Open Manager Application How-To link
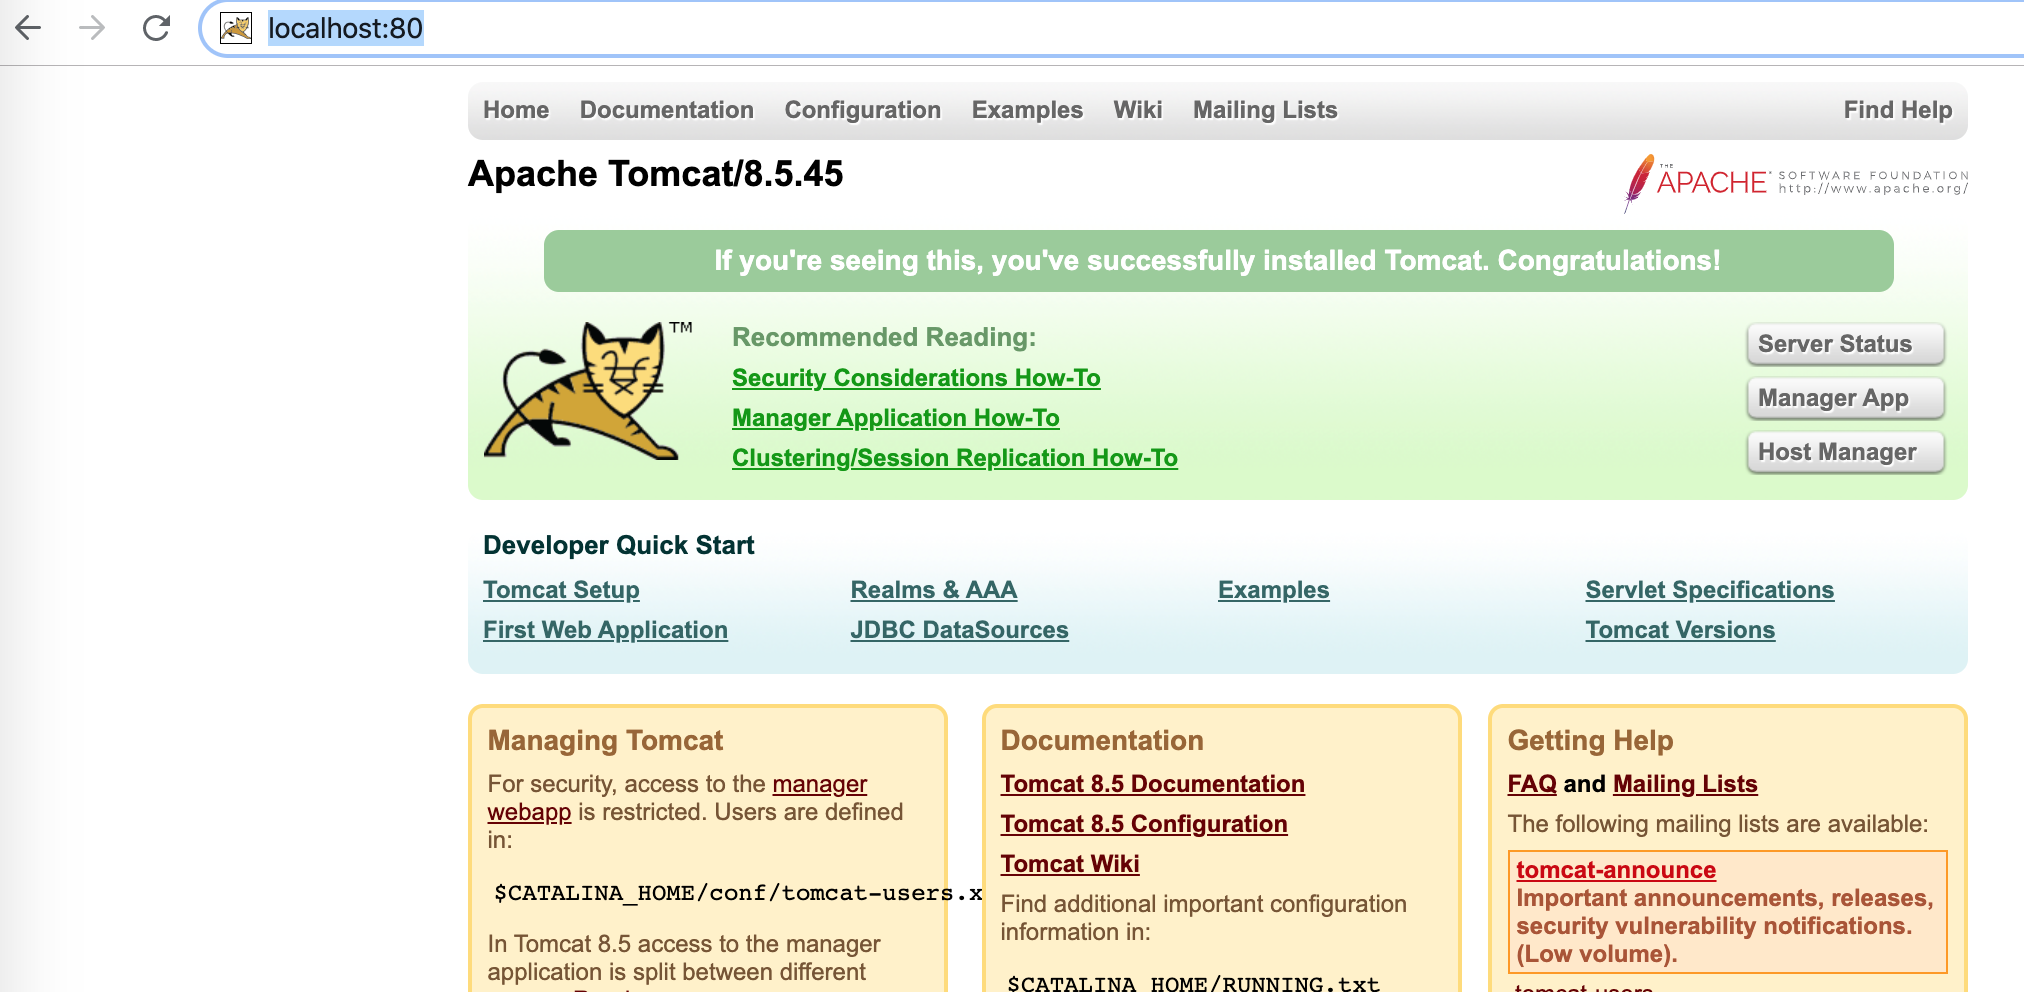 click(x=896, y=418)
